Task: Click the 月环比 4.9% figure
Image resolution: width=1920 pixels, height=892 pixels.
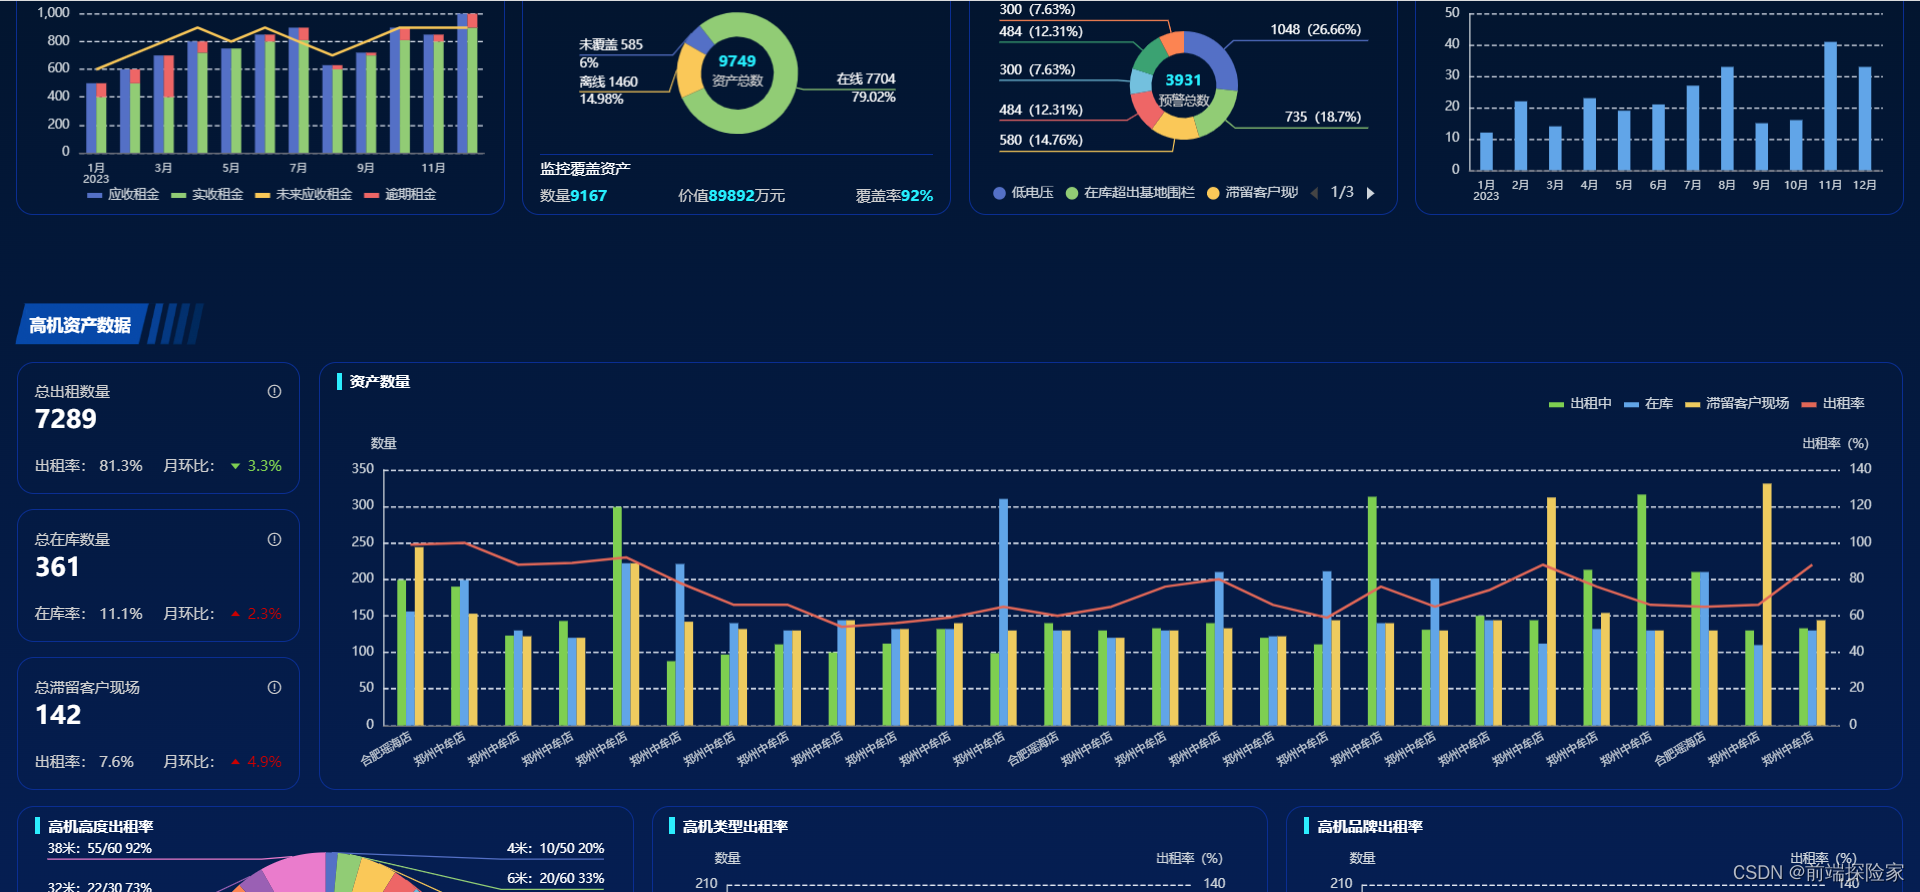Action: (x=264, y=762)
